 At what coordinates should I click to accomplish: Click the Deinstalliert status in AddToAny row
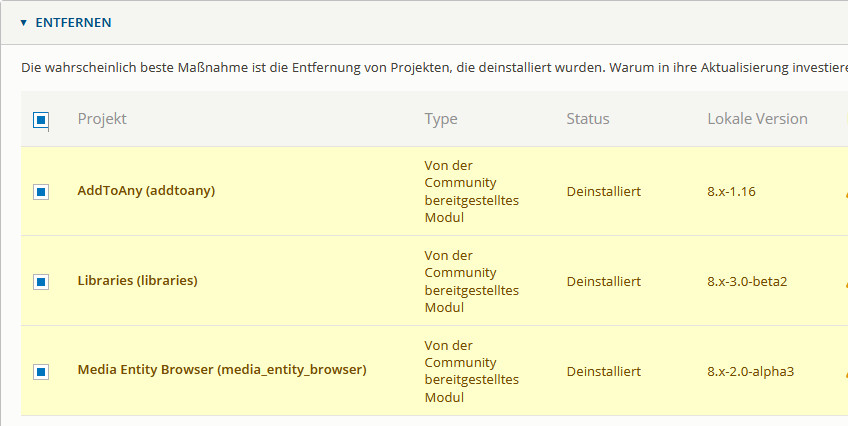604,190
